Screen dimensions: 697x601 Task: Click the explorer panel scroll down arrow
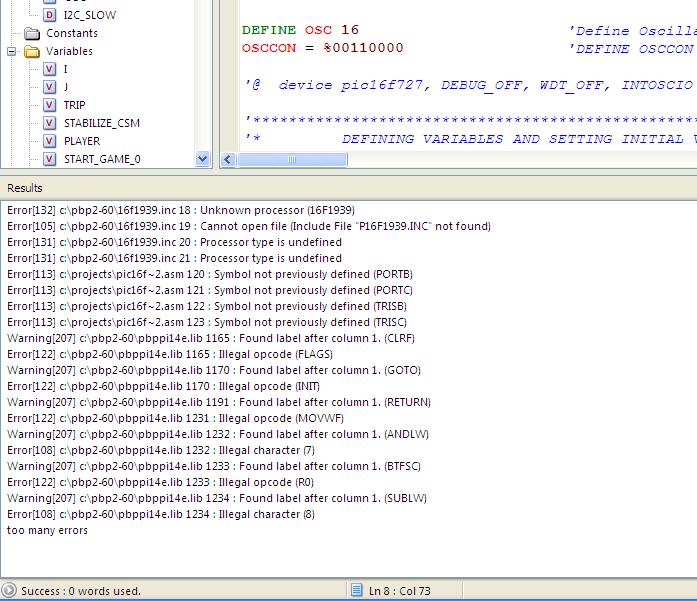[x=203, y=159]
